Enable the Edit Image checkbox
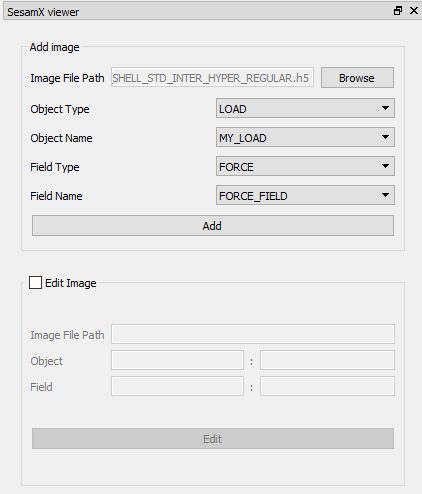Screen dimensions: 422x494 35,282
